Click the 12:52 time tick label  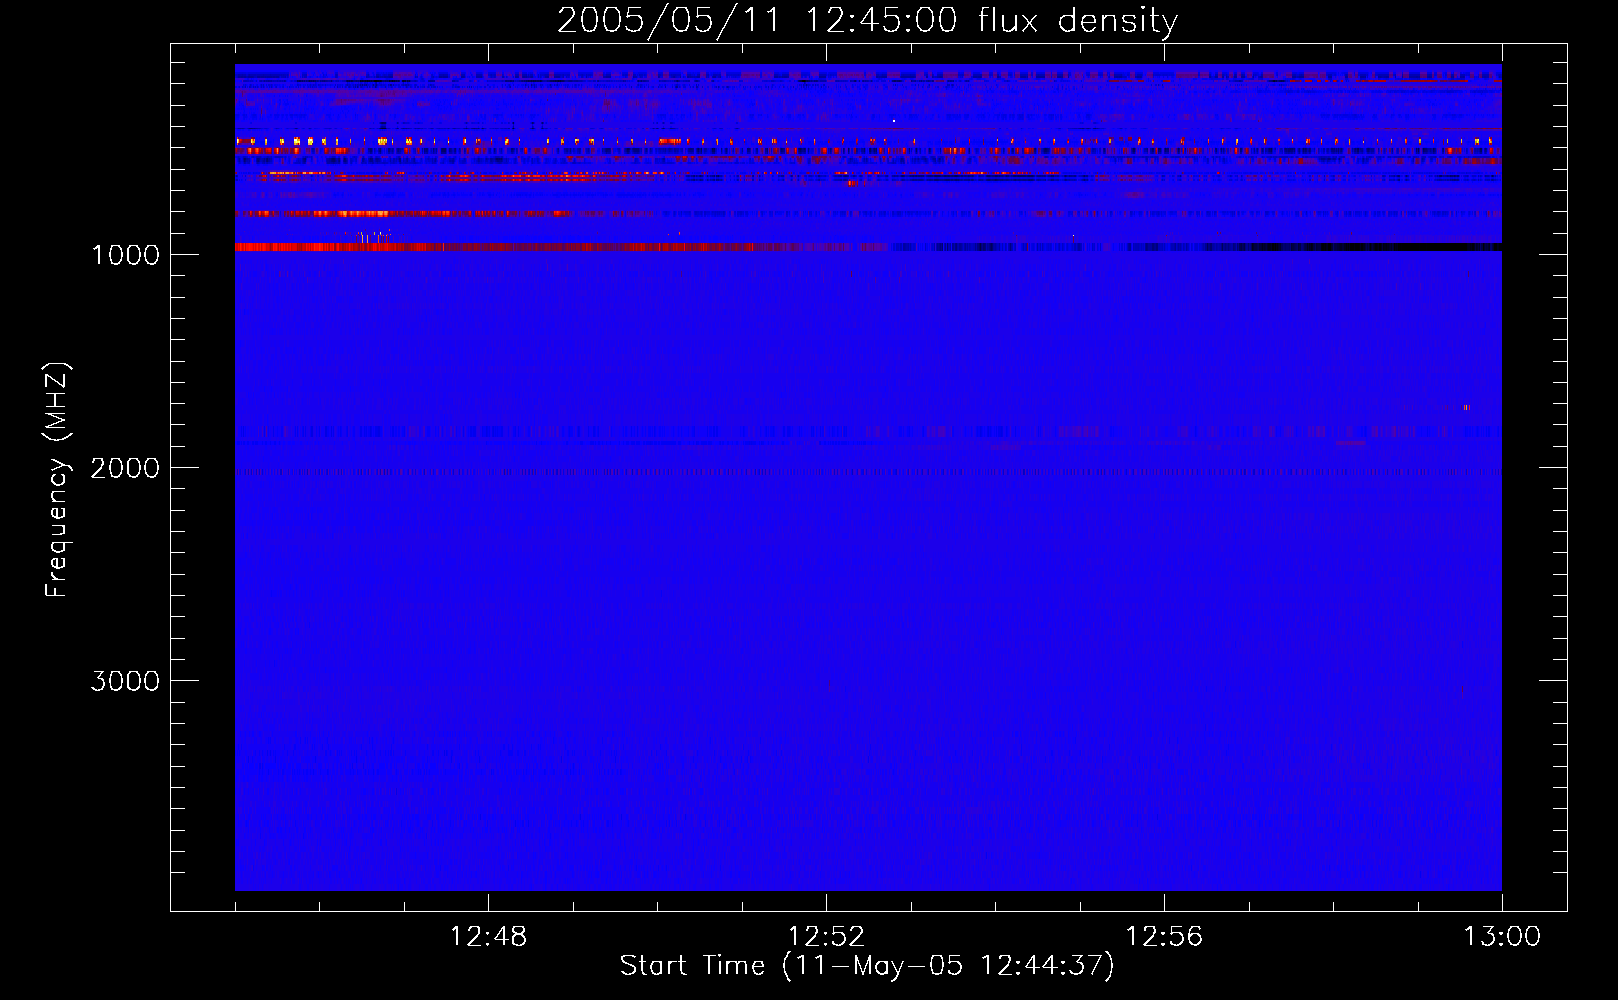tap(826, 937)
